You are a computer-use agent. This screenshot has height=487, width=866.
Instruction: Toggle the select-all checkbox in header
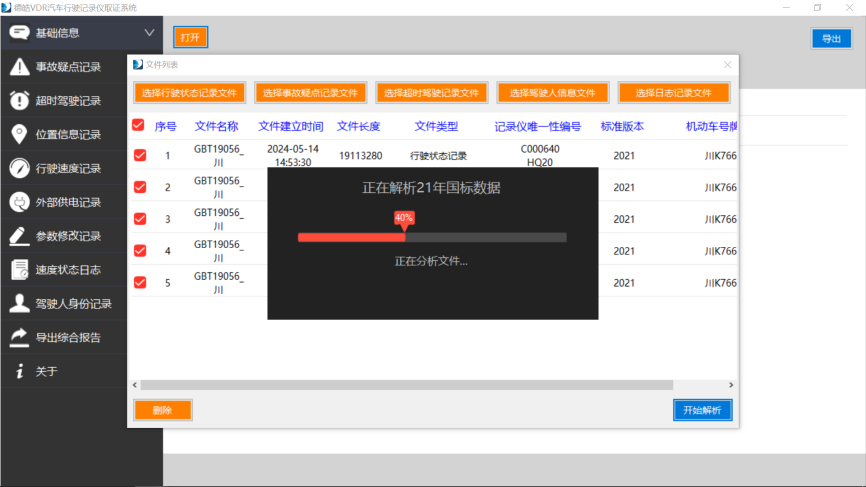[x=138, y=125]
